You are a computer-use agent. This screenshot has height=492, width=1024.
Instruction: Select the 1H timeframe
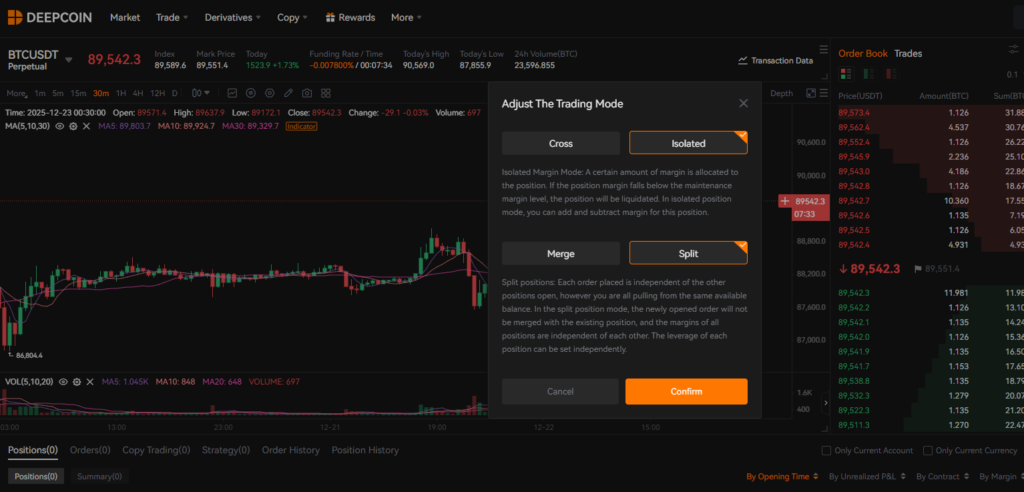(x=121, y=93)
